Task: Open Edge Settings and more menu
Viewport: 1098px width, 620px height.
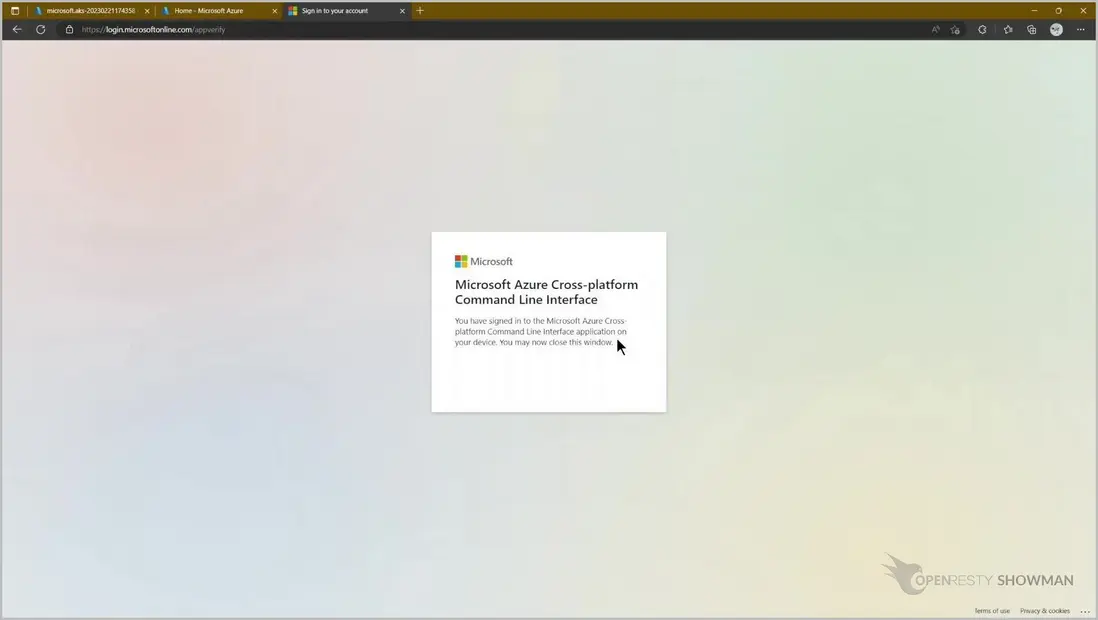Action: (1080, 29)
